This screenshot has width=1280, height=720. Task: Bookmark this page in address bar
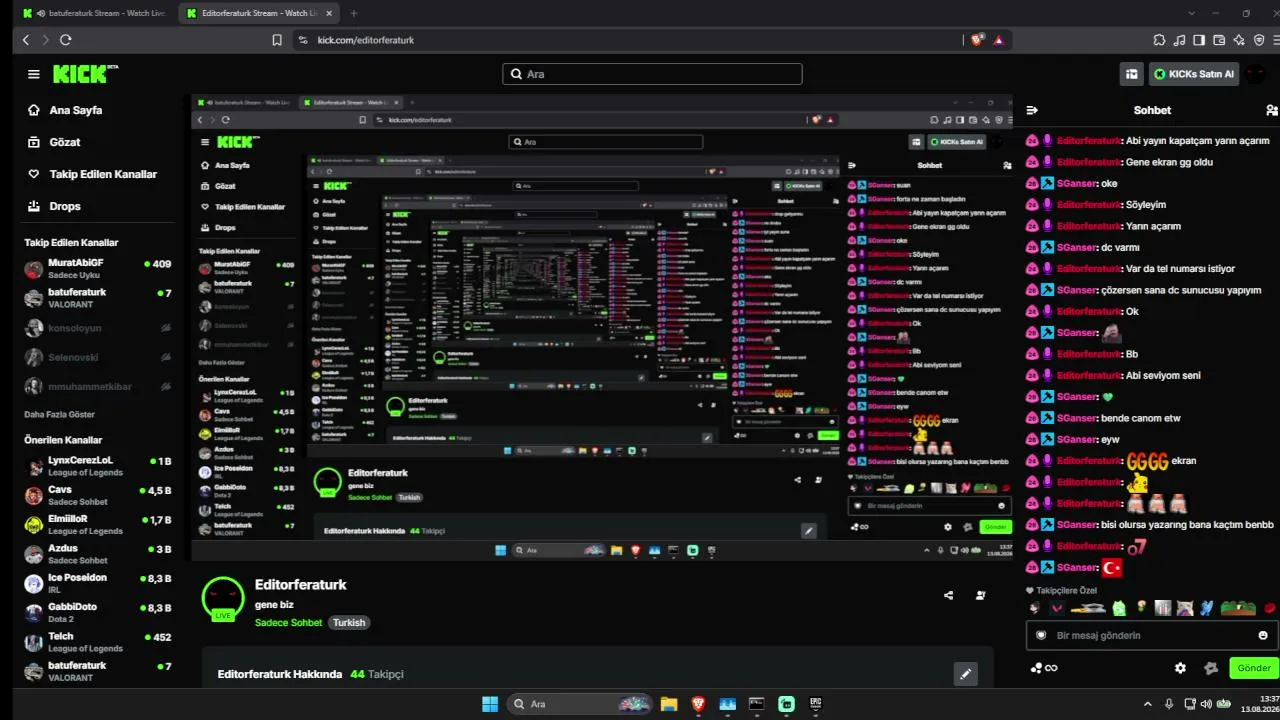(x=277, y=40)
